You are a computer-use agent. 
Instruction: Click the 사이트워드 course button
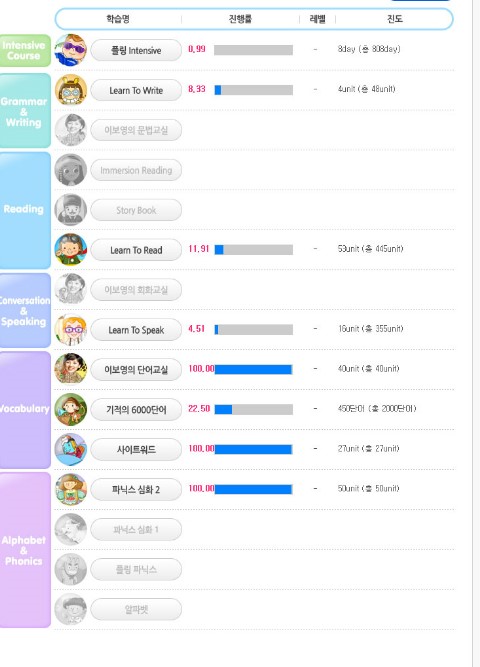(136, 450)
